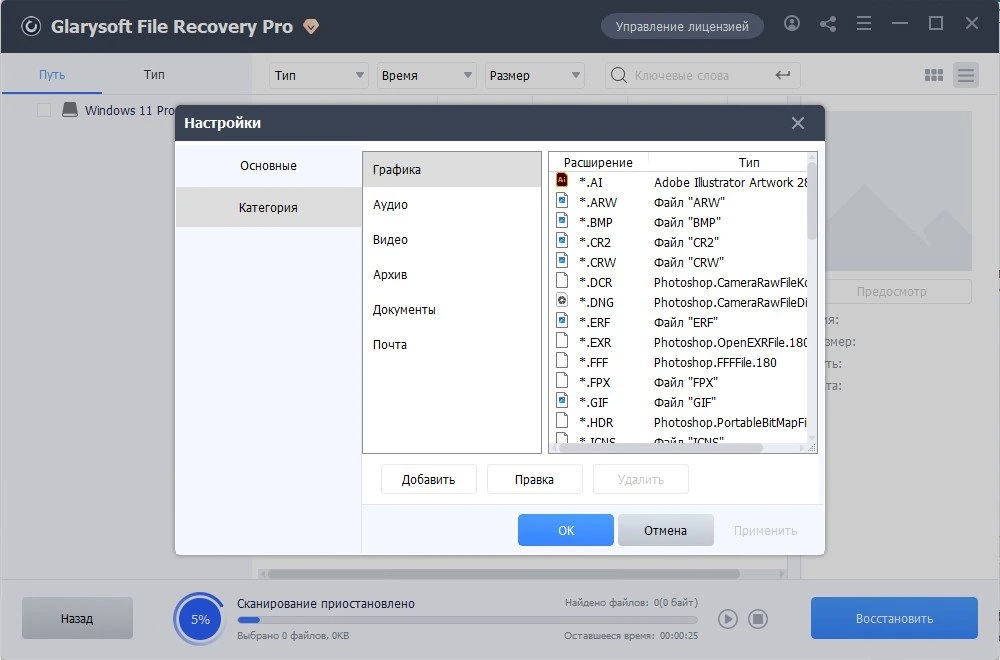
Task: Open the Тип filter dropdown
Action: click(x=319, y=75)
